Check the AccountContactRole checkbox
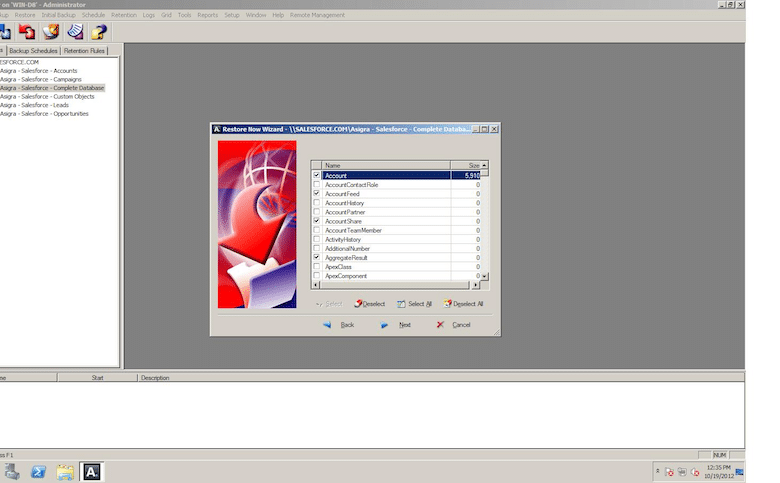The image size is (780, 483). click(316, 185)
